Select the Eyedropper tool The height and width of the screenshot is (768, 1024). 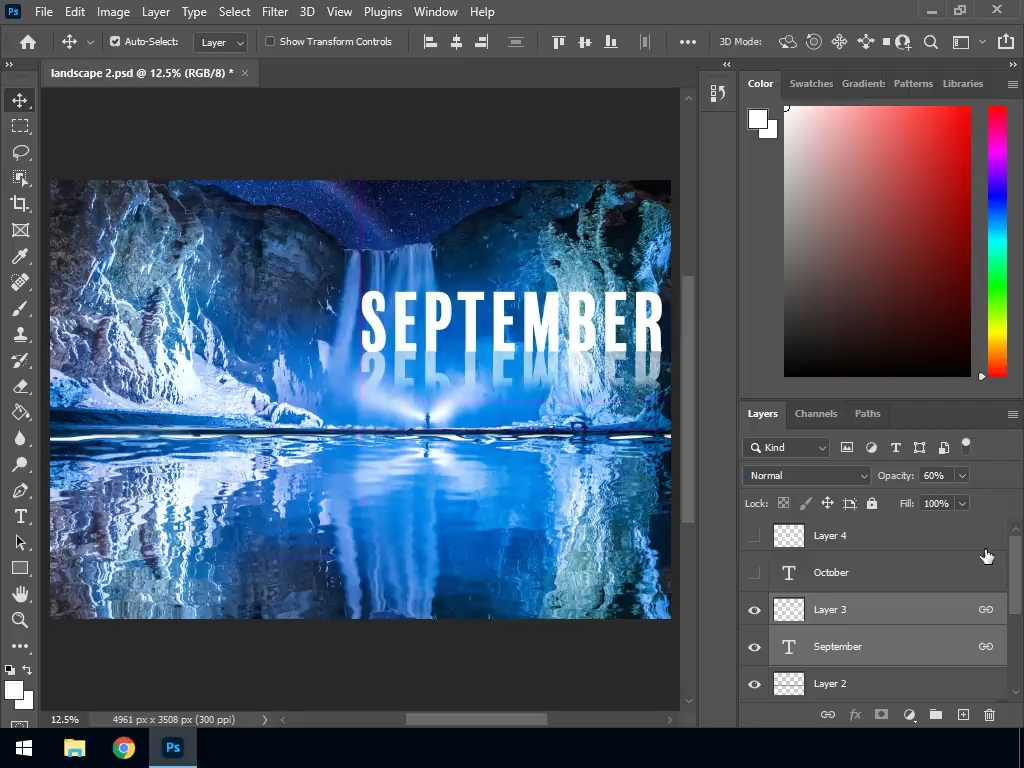click(20, 256)
